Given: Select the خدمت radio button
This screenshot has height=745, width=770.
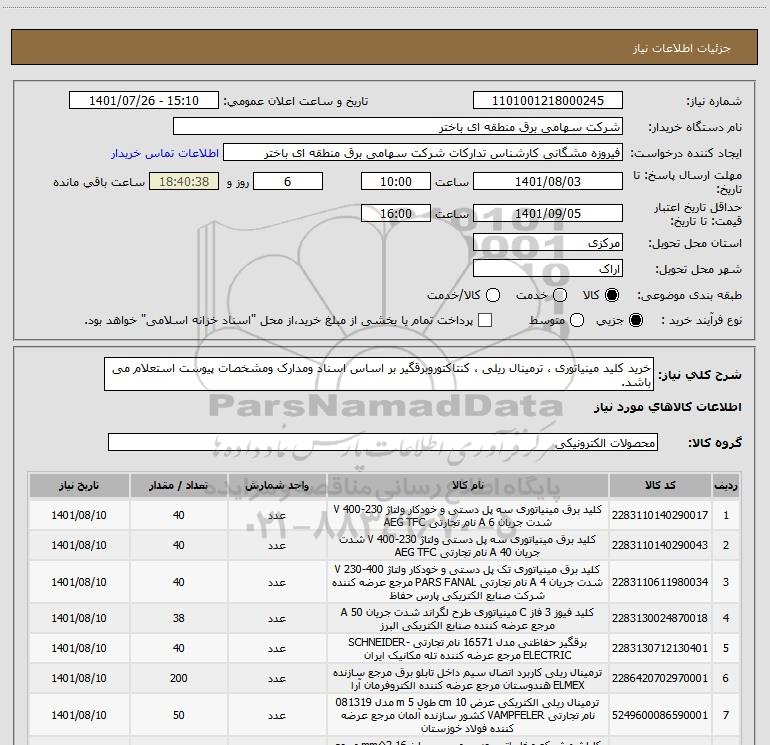Looking at the screenshot, I should point(560,295).
